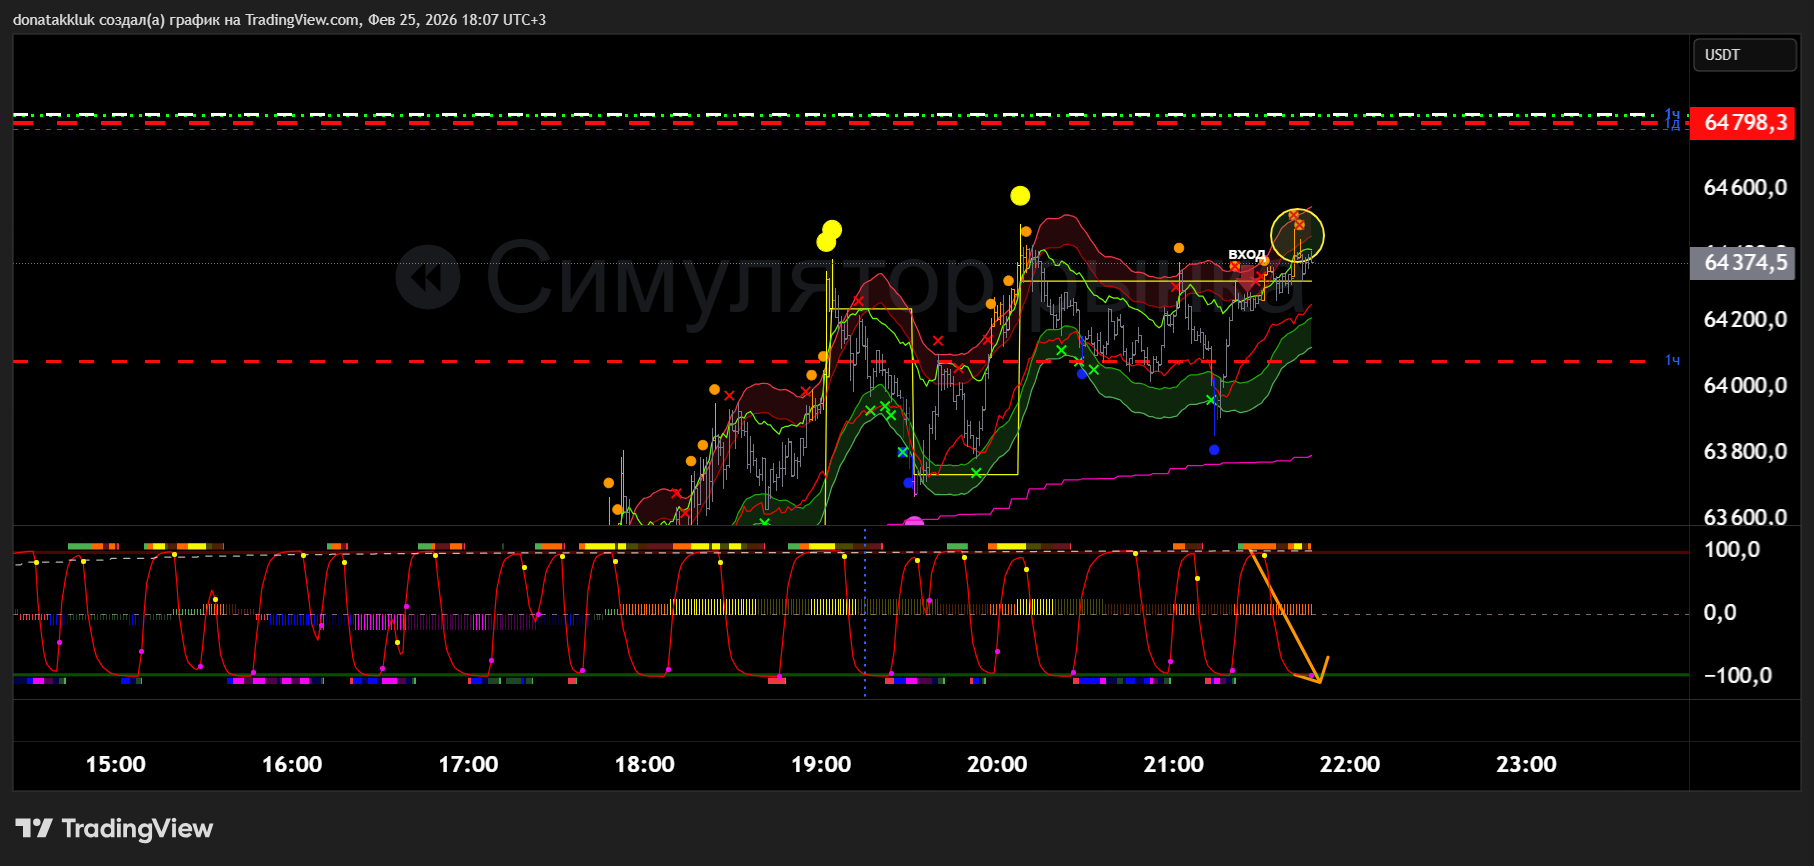This screenshot has height=866, width=1814.
Task: Click the rewind icon in the watermark
Action: (428, 278)
